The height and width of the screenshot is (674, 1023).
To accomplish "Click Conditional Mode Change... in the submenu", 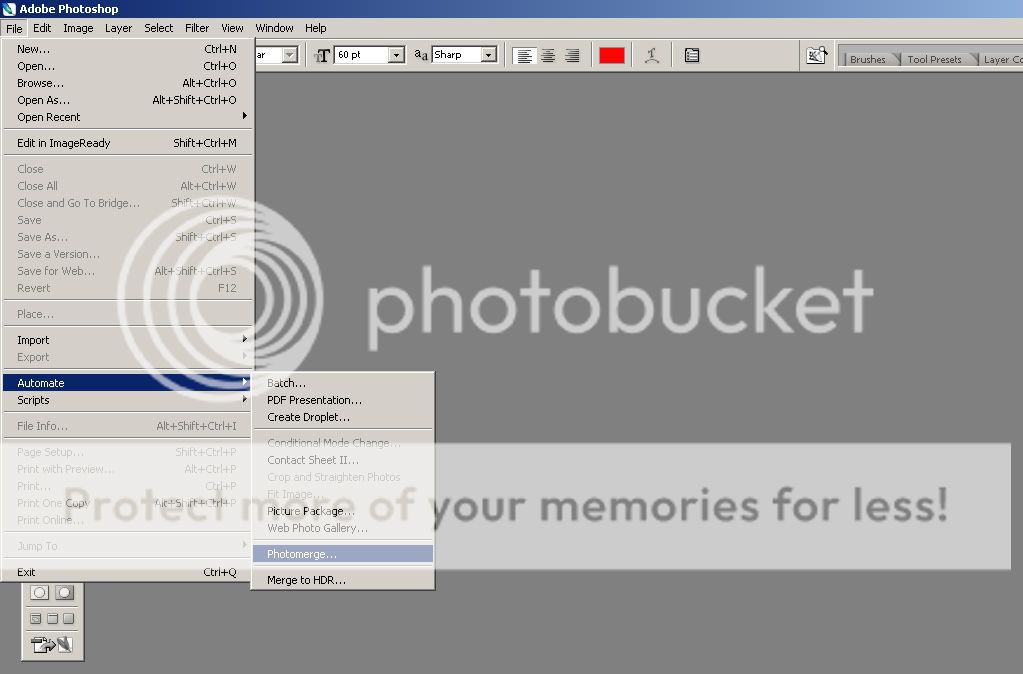I will pos(343,443).
